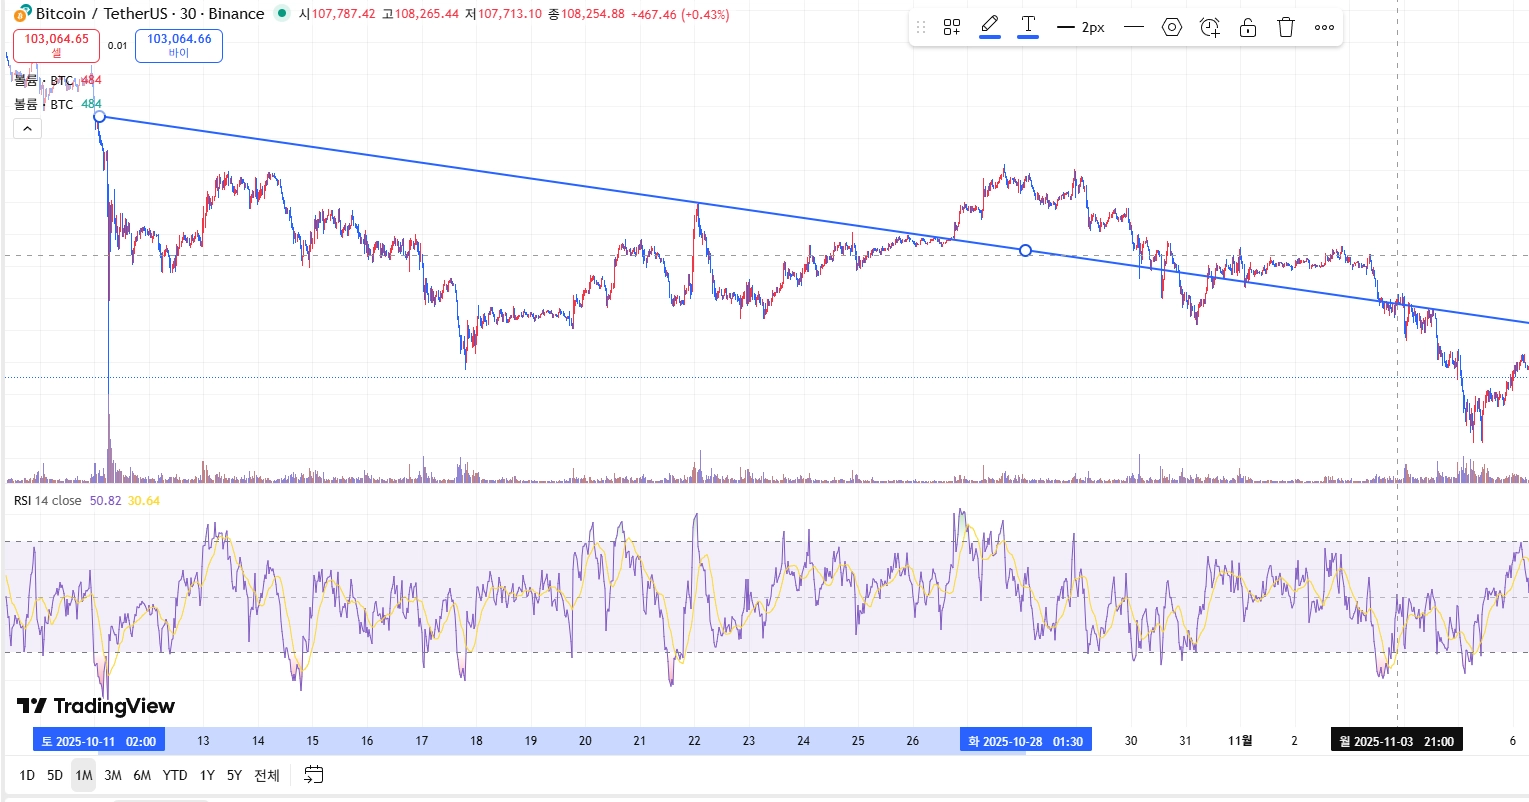Select the YTD time range tab
Screen dimensions: 1529x802
coord(175,775)
